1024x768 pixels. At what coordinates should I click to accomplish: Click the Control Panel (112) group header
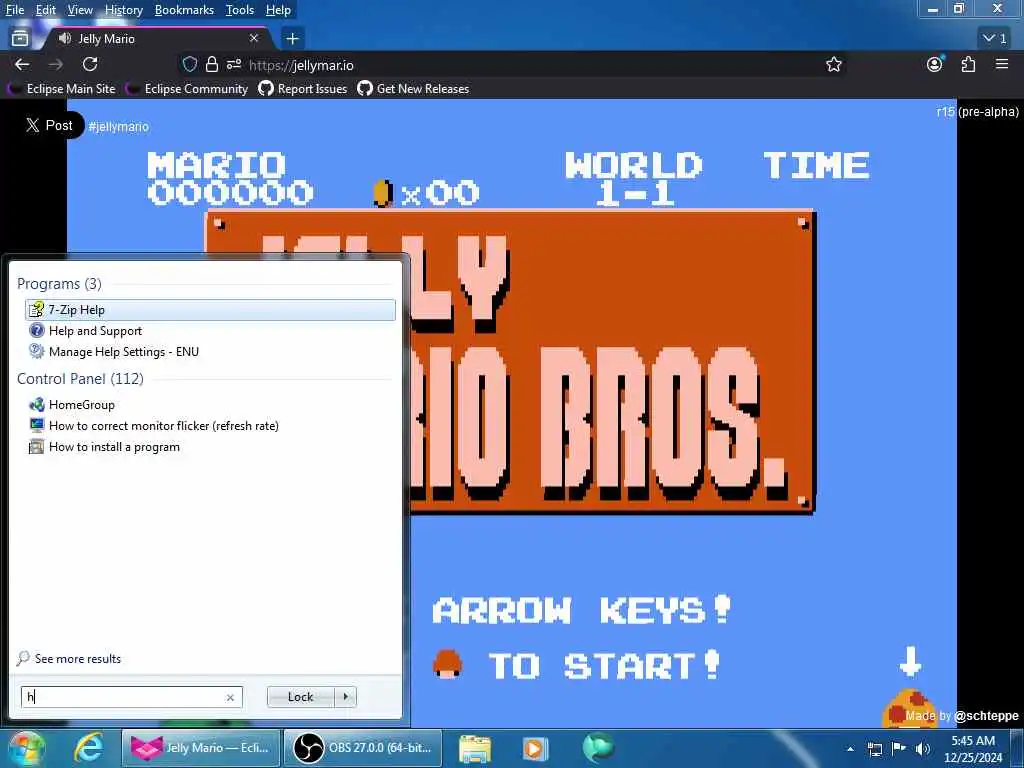point(80,379)
